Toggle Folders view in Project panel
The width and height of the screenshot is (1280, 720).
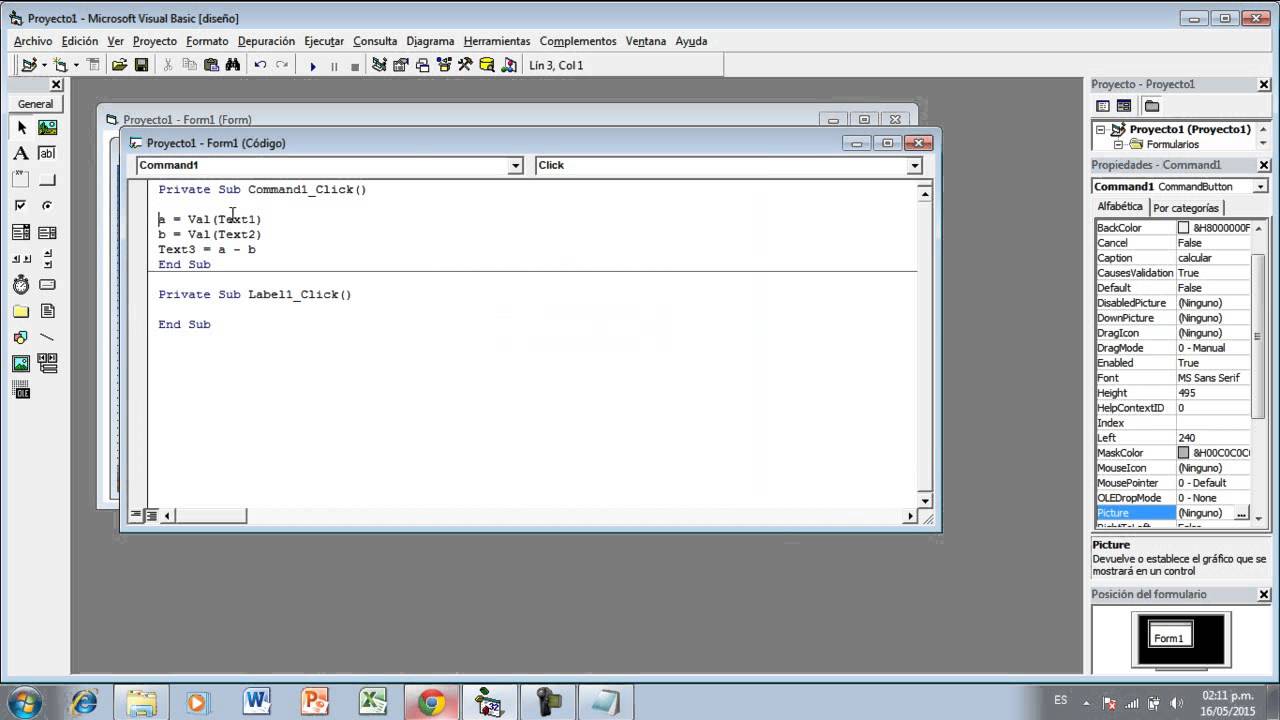(1152, 106)
